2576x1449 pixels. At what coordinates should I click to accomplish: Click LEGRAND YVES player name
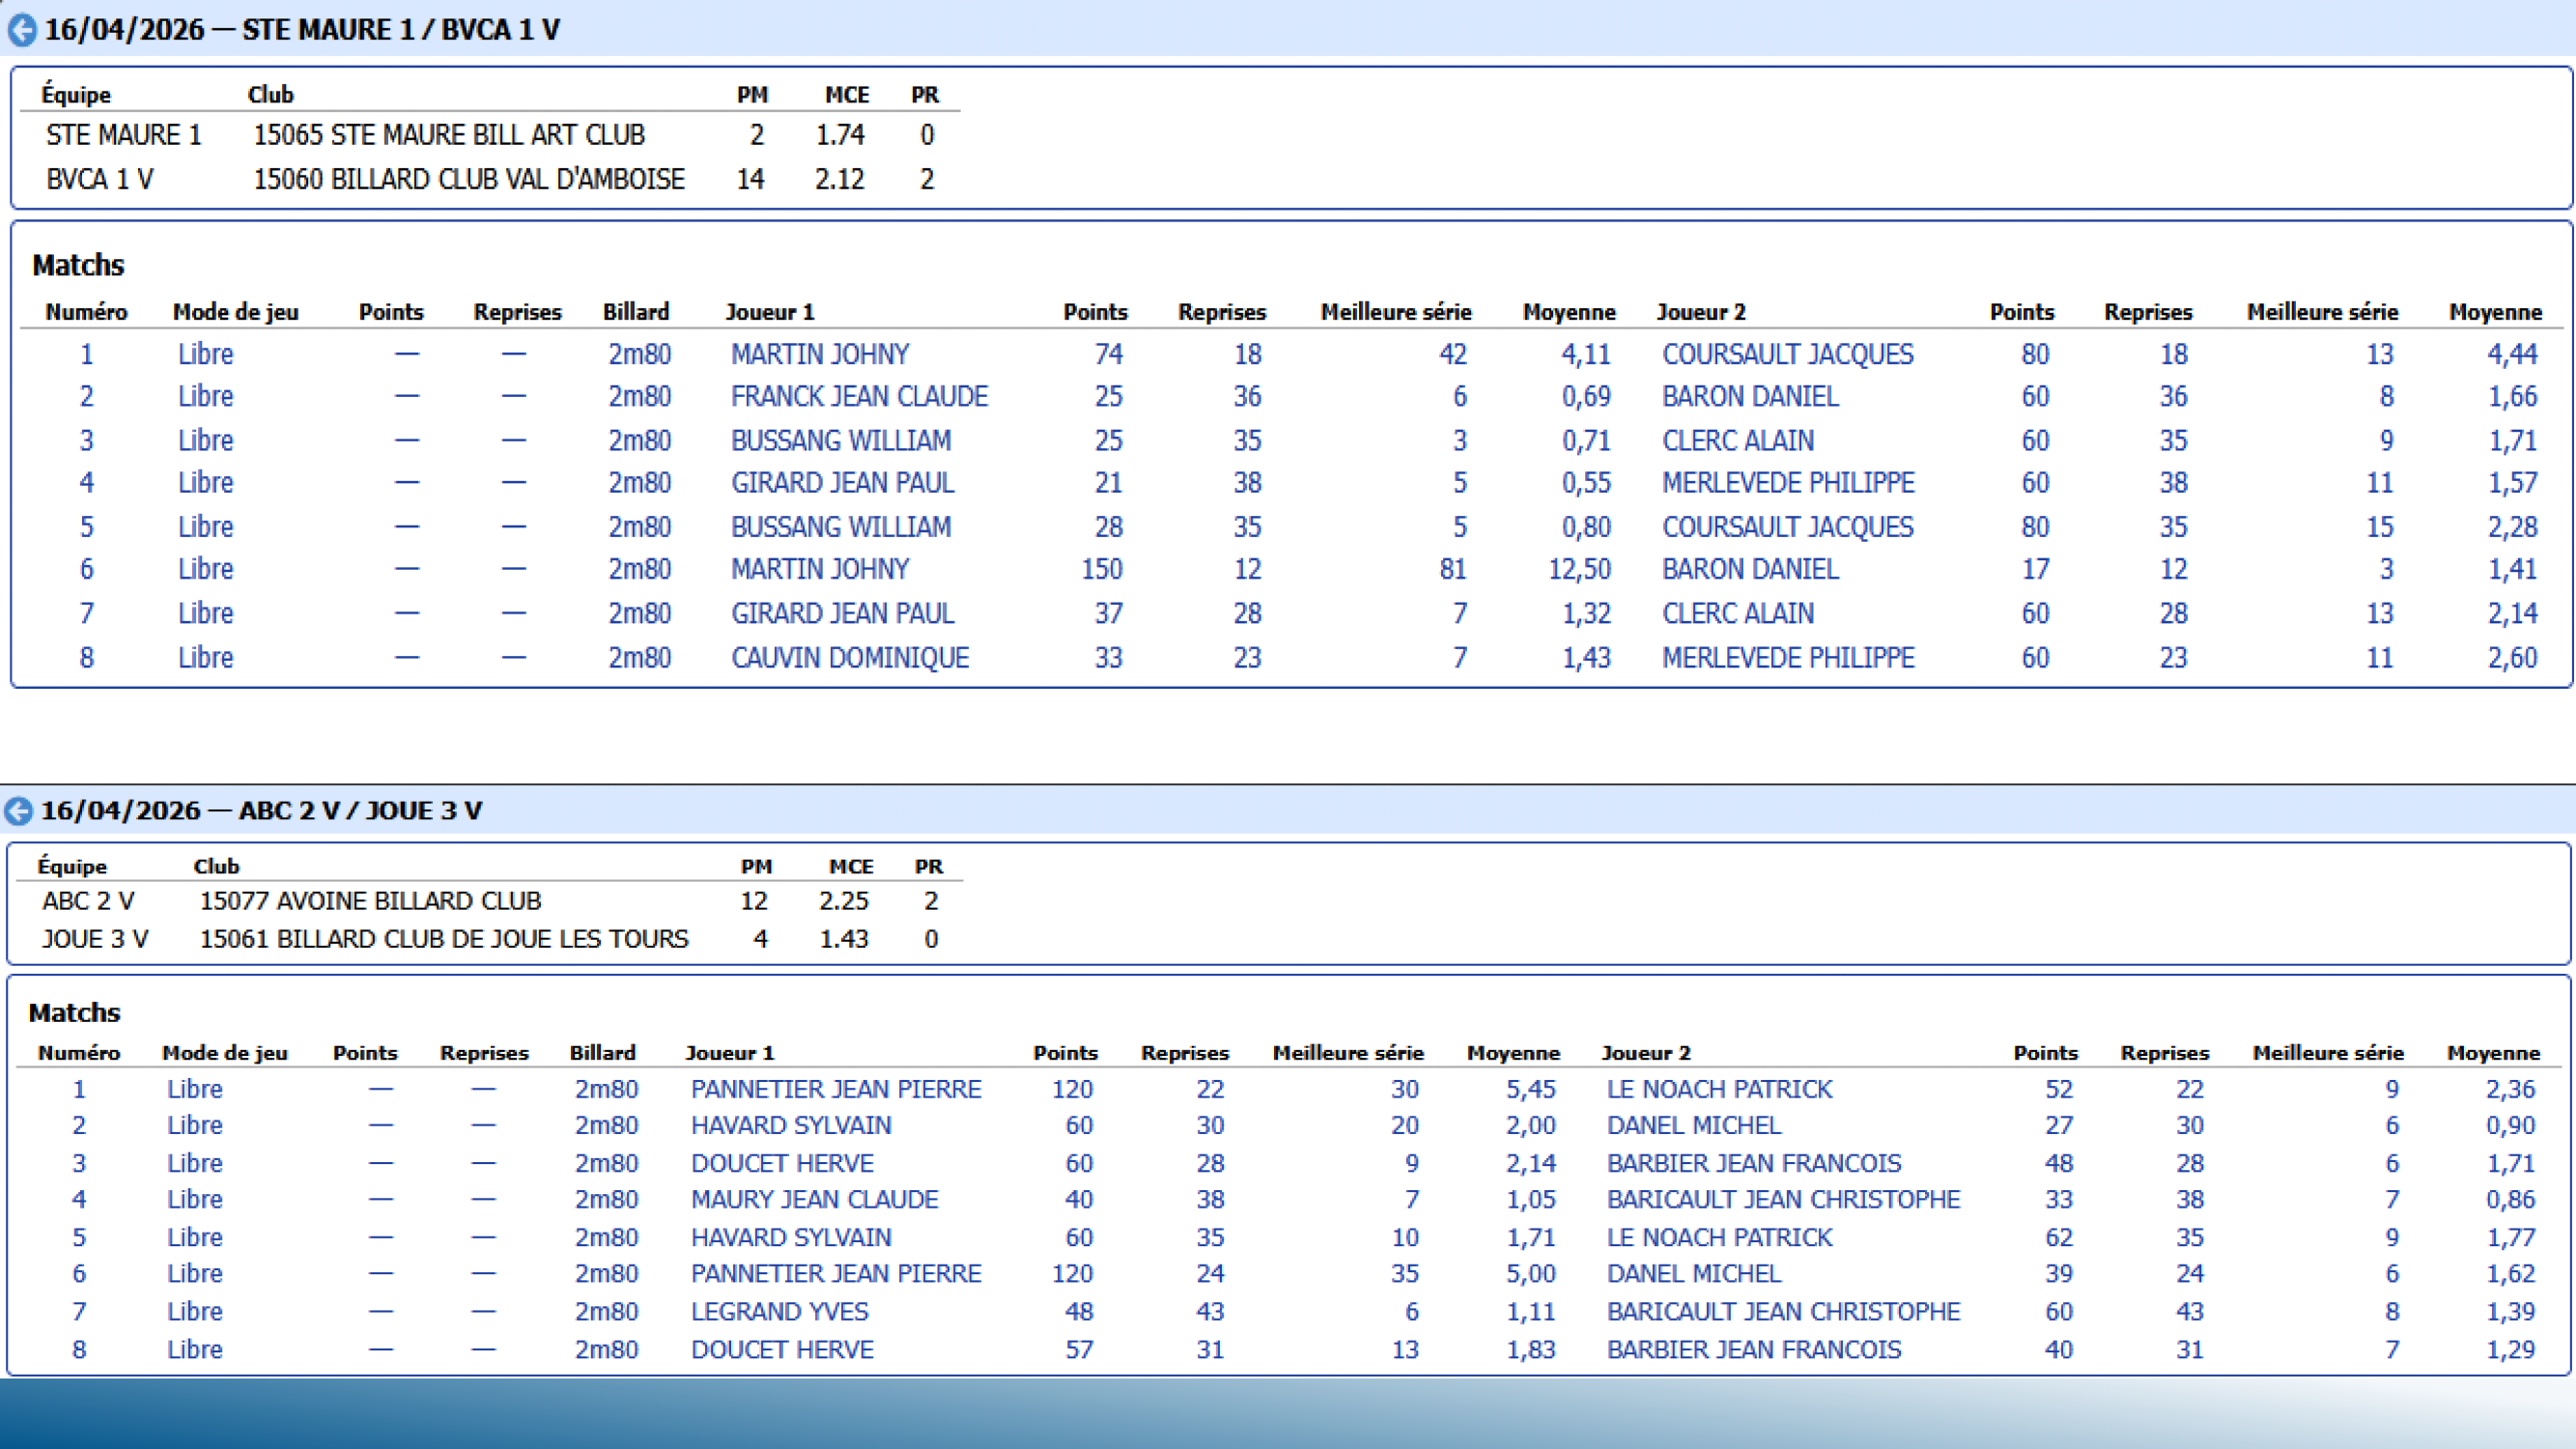[779, 1311]
